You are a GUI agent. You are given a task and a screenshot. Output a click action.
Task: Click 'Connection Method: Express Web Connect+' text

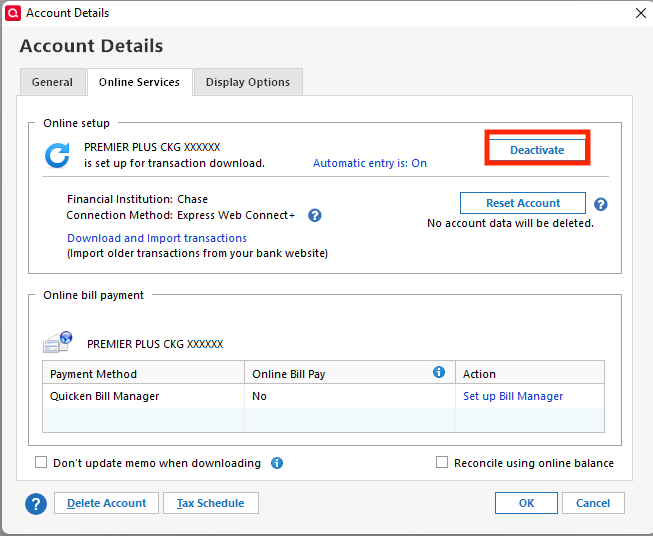[181, 215]
